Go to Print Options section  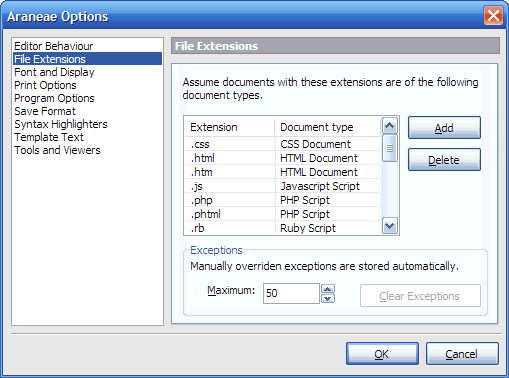[45, 85]
